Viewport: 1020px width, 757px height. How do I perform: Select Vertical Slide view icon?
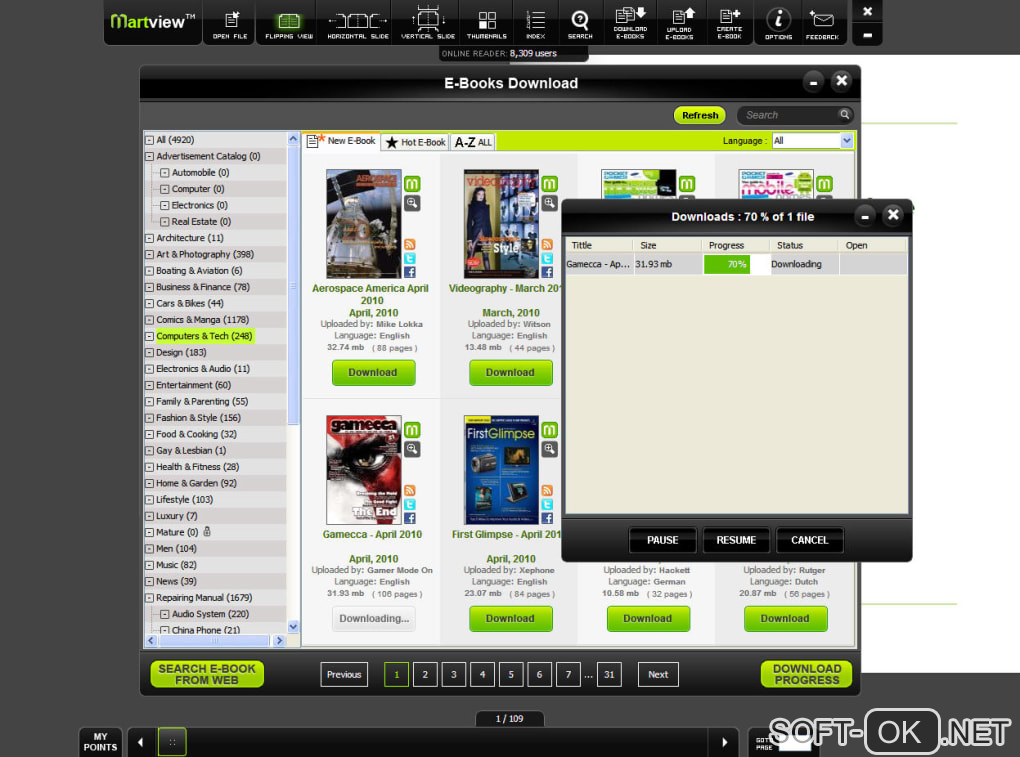pyautogui.click(x=427, y=24)
